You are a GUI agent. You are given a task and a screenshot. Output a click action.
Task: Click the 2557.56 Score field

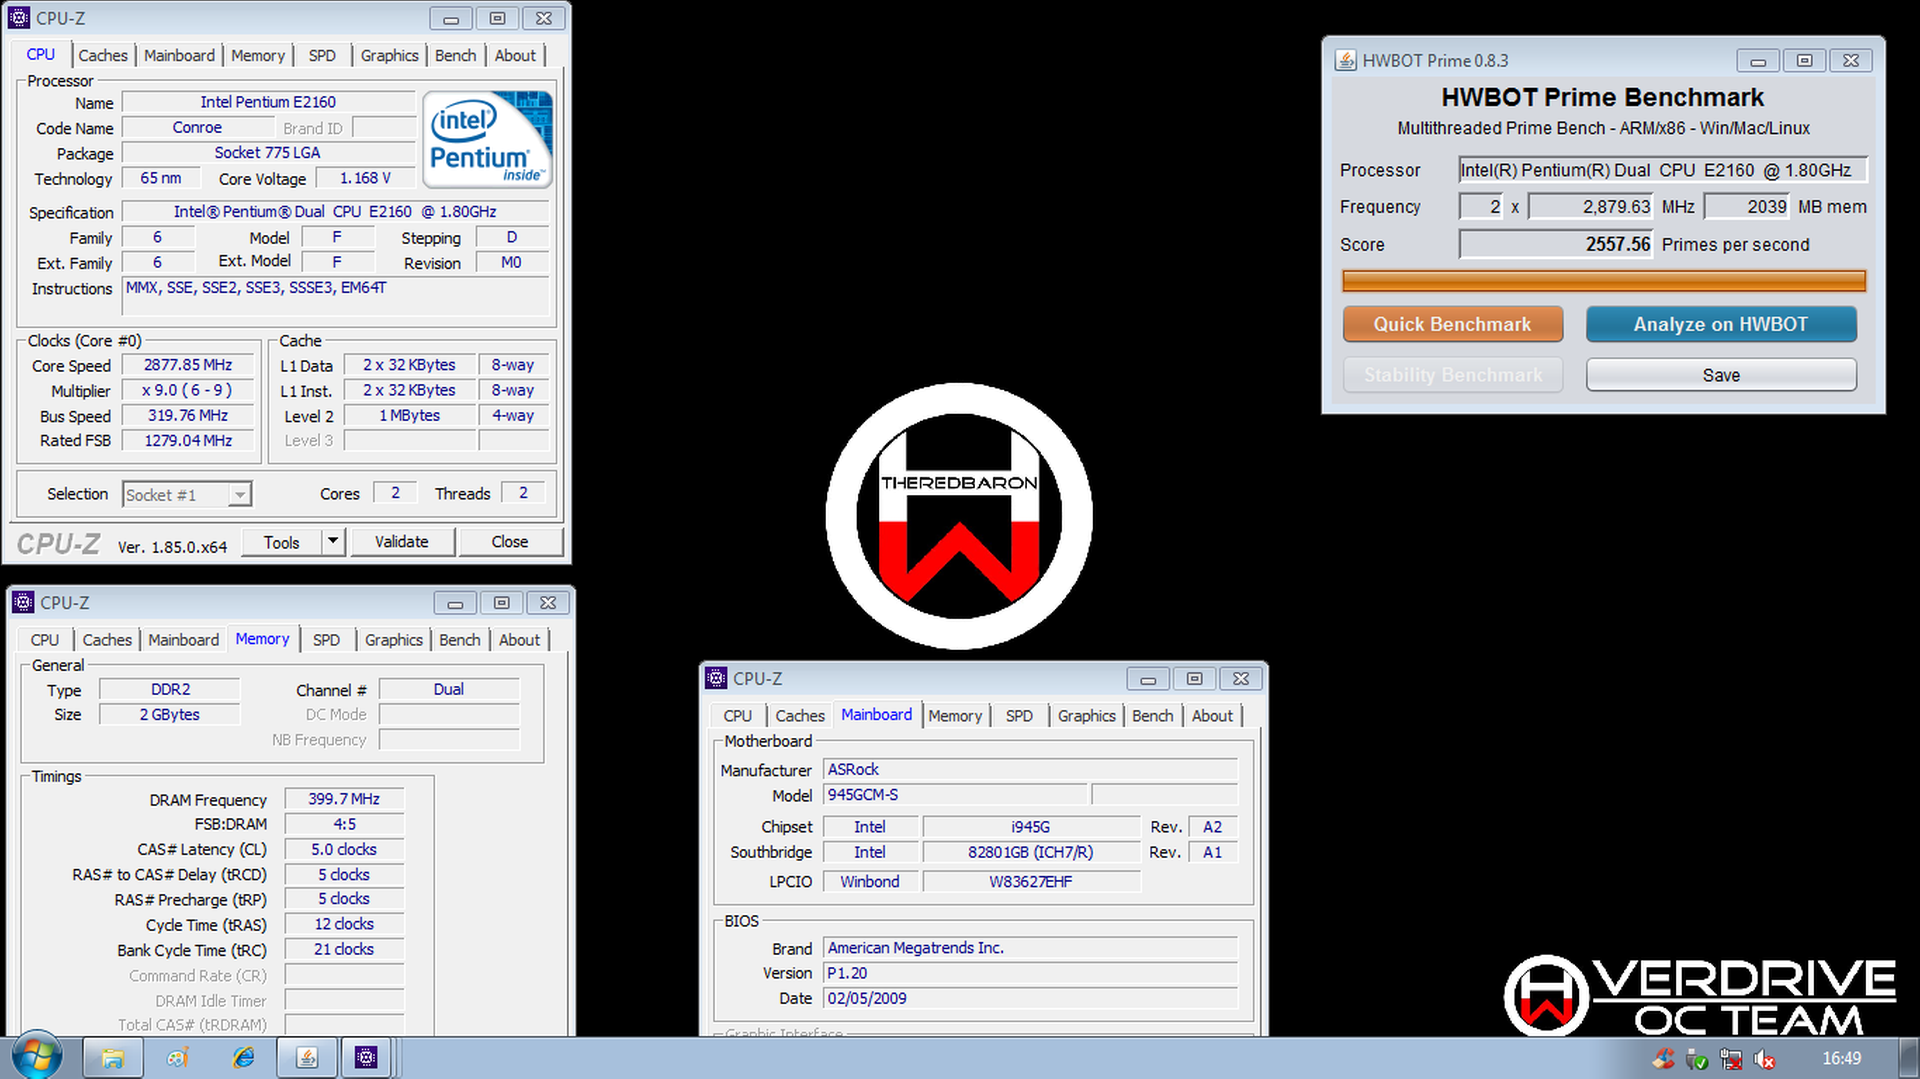[x=1556, y=244]
